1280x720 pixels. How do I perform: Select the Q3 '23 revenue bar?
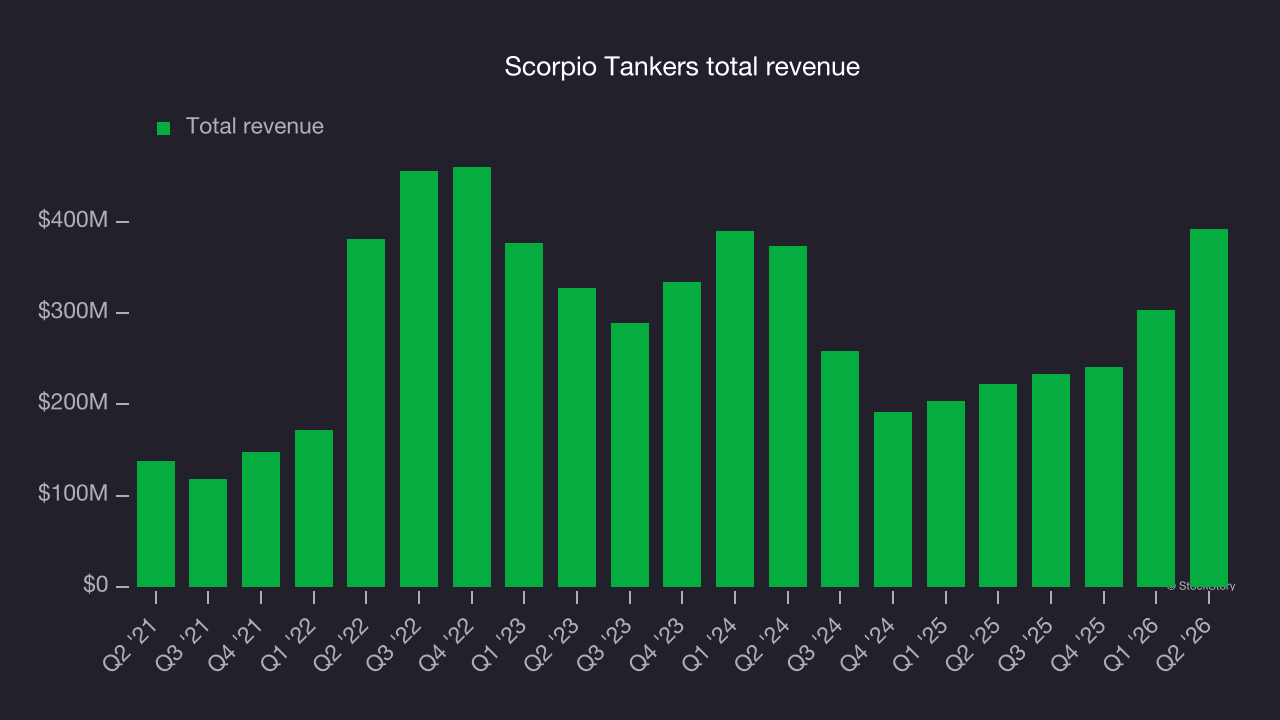630,455
